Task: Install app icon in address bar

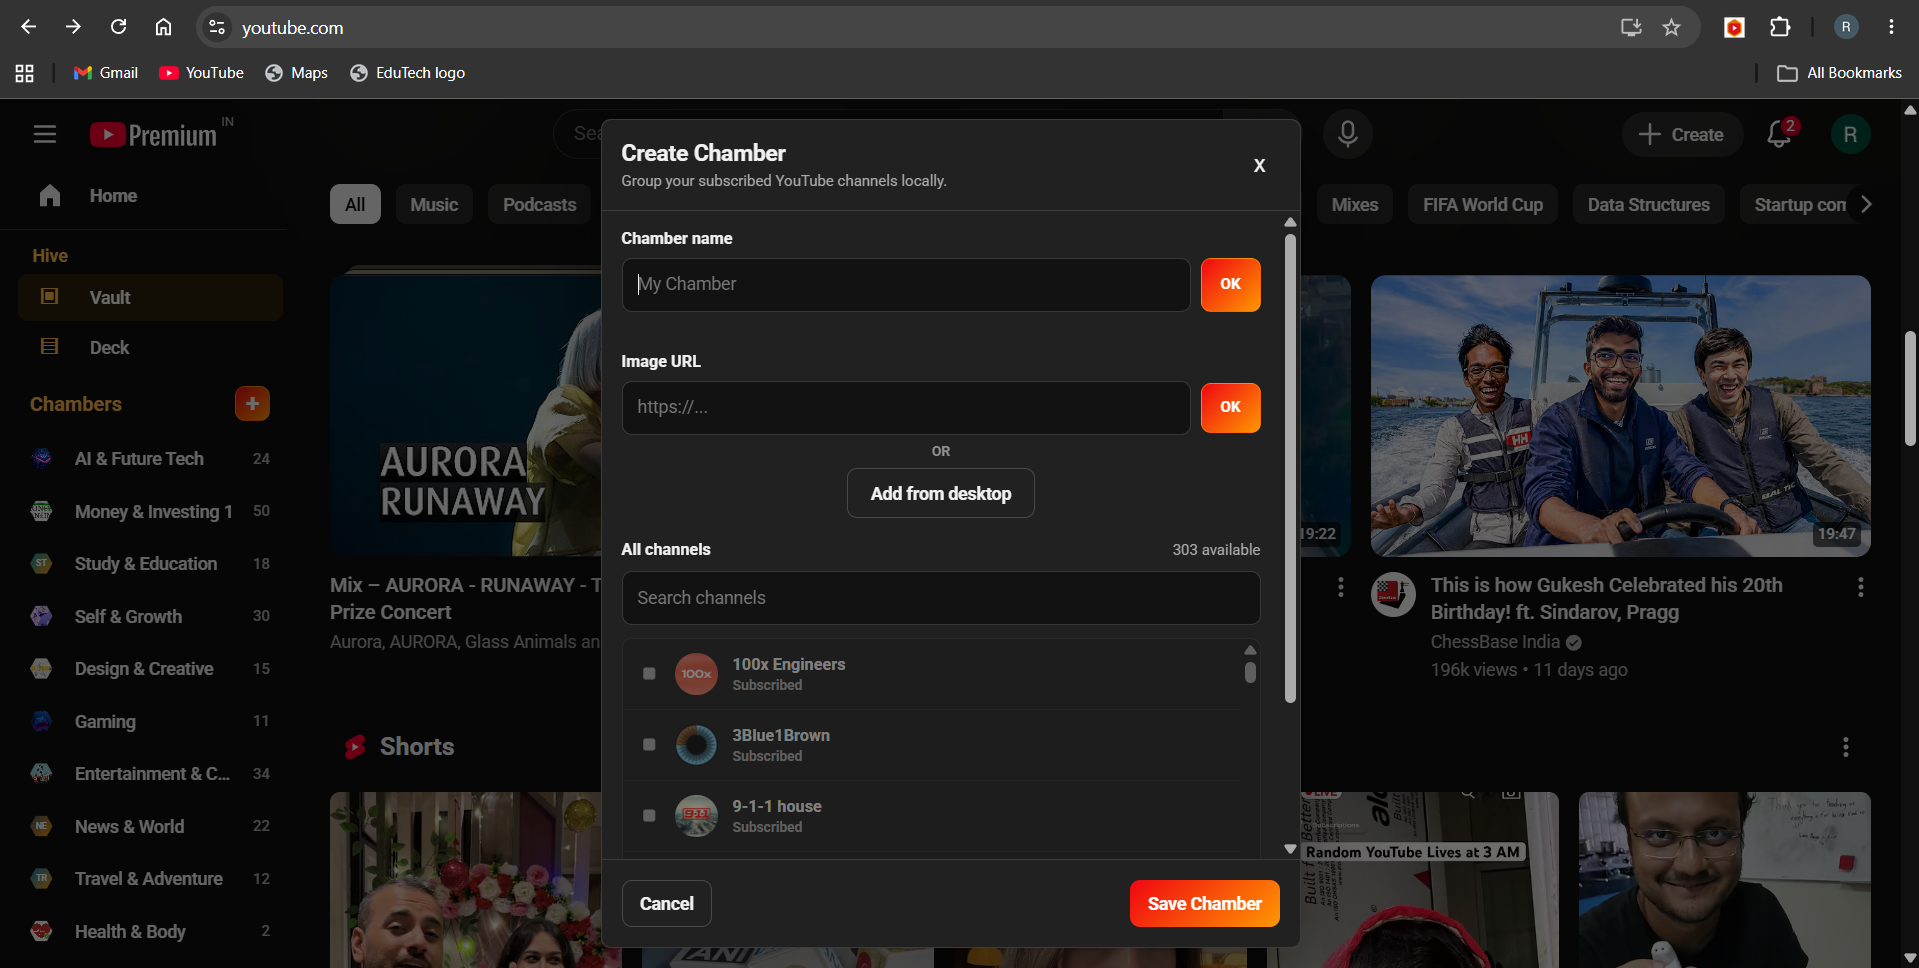Action: (1631, 27)
